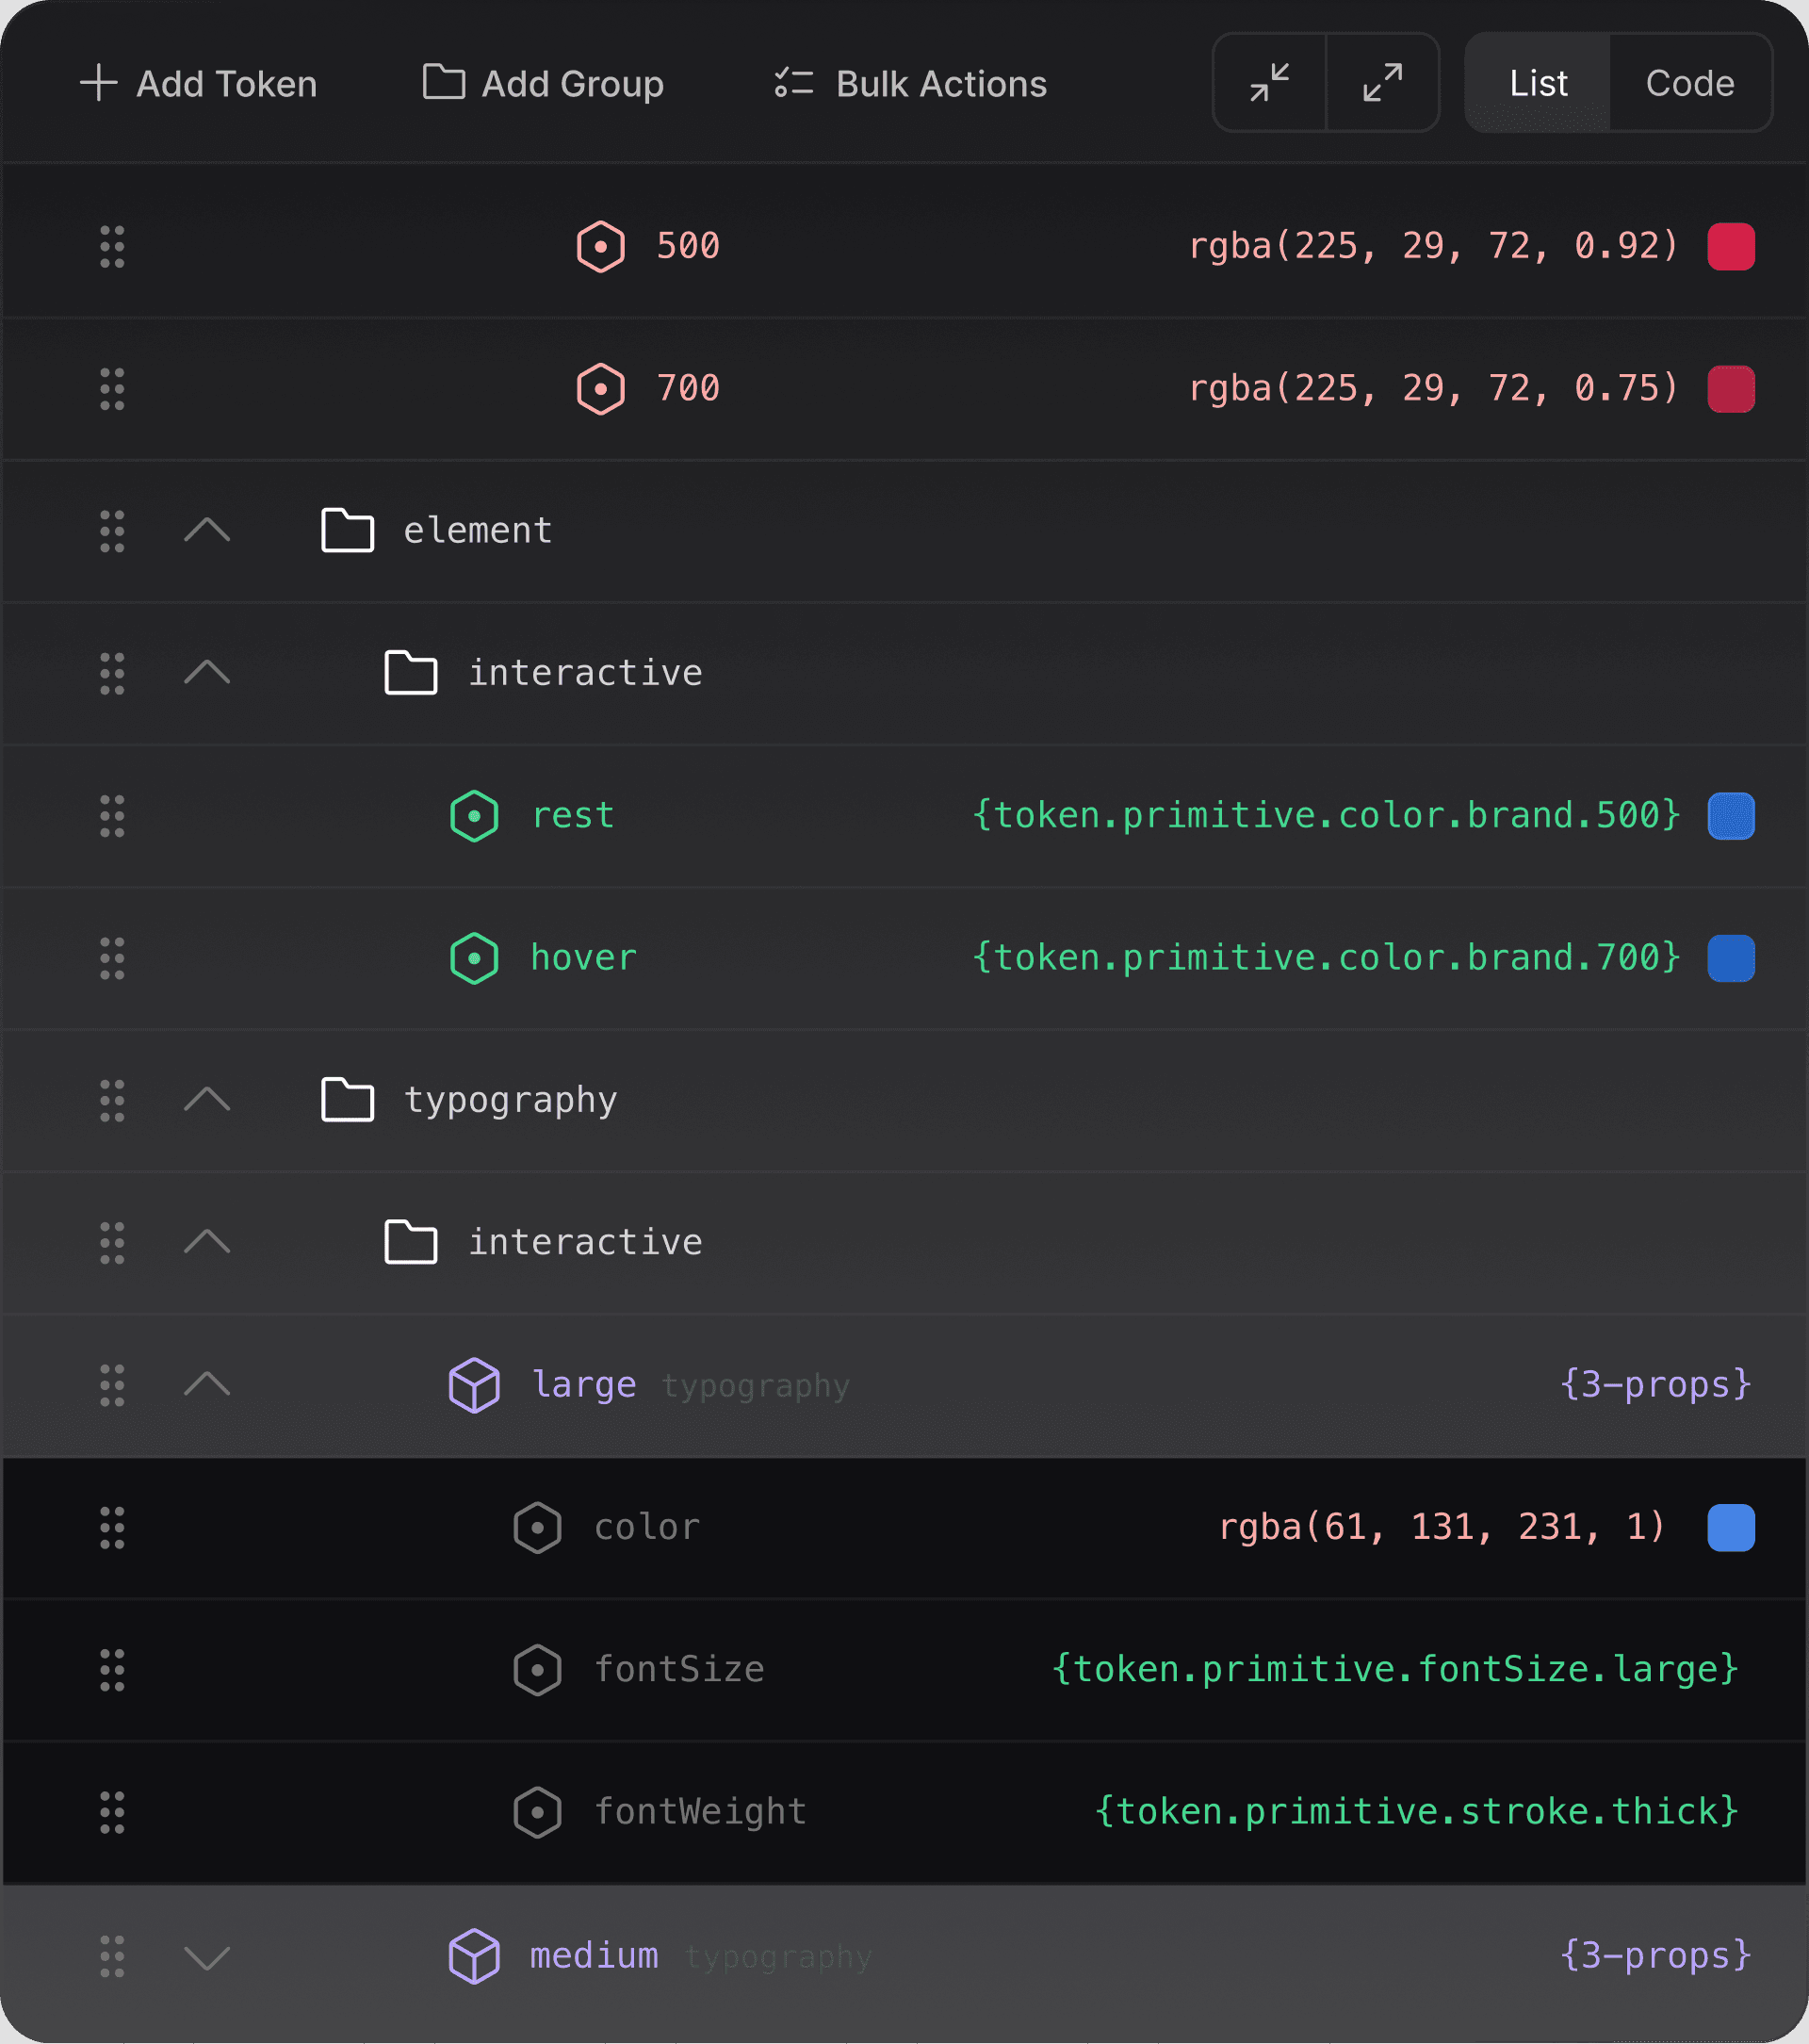Click the purple cube icon next to large
Viewport: 1809px width, 2044px height.
474,1385
